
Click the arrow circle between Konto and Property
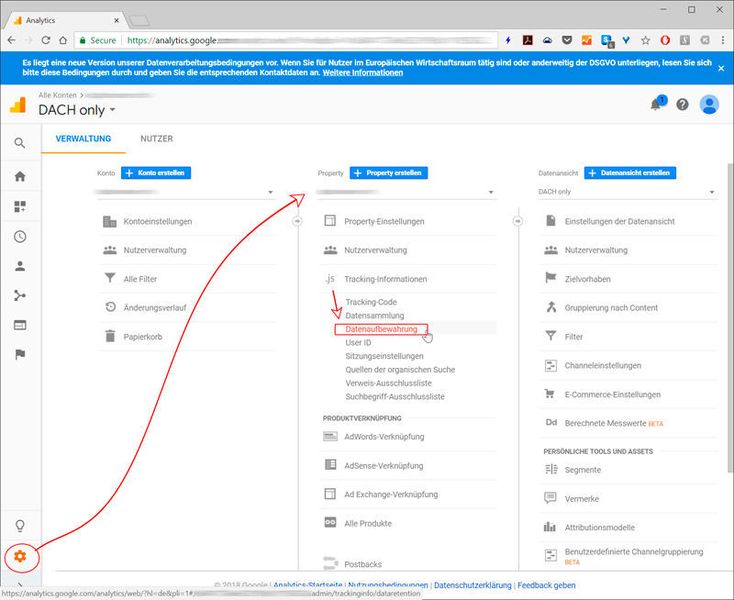[297, 221]
